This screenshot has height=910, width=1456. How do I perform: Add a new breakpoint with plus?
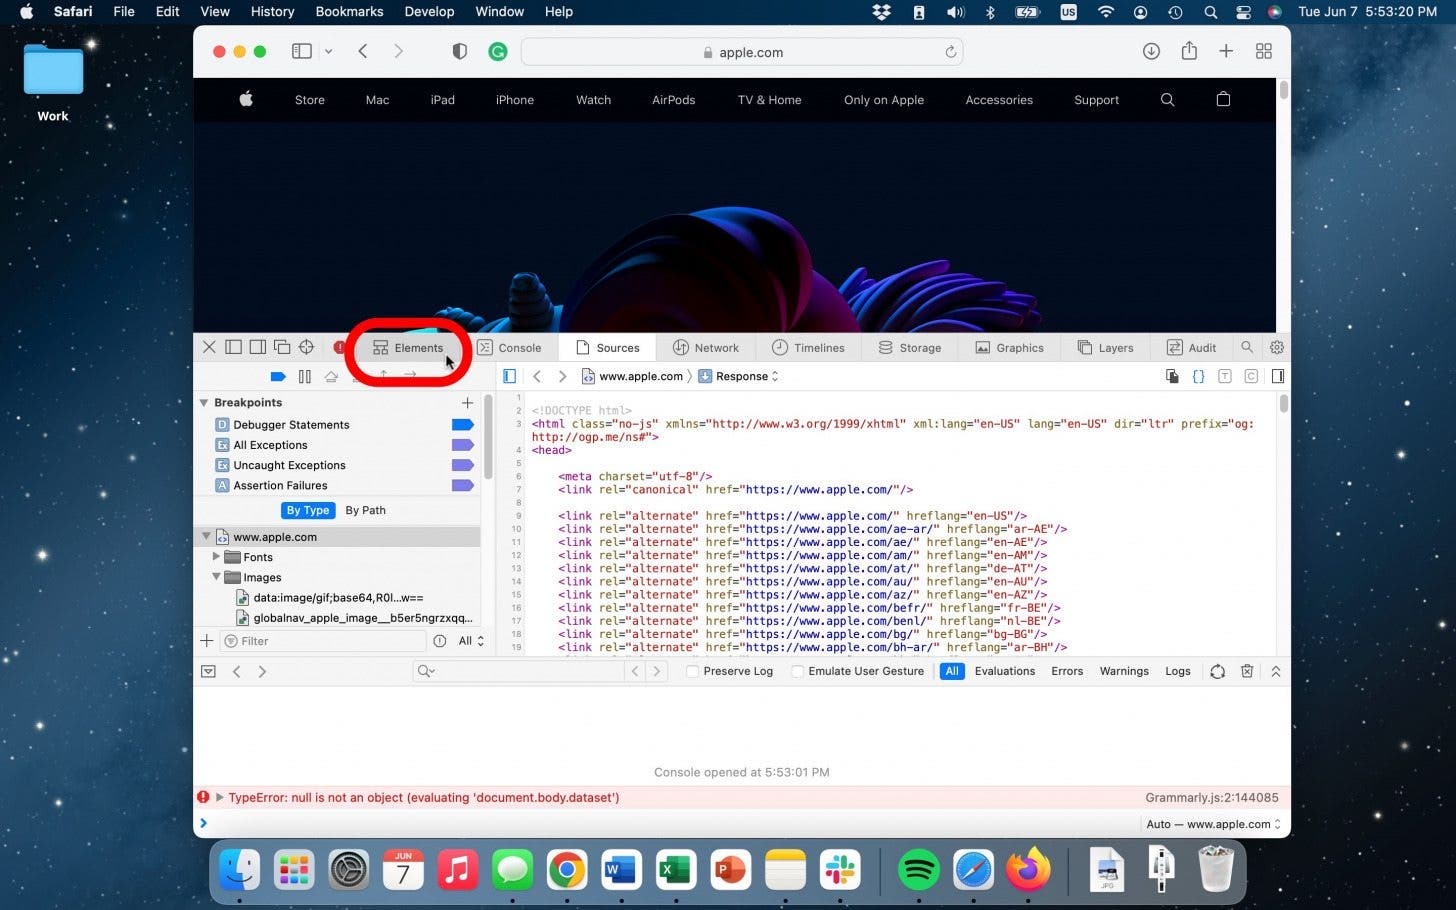[x=467, y=402]
